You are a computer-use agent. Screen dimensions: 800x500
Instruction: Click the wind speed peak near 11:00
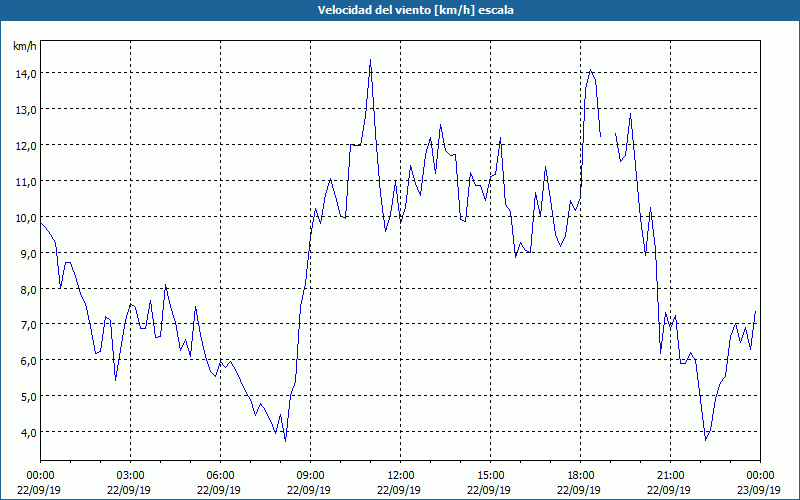[370, 60]
